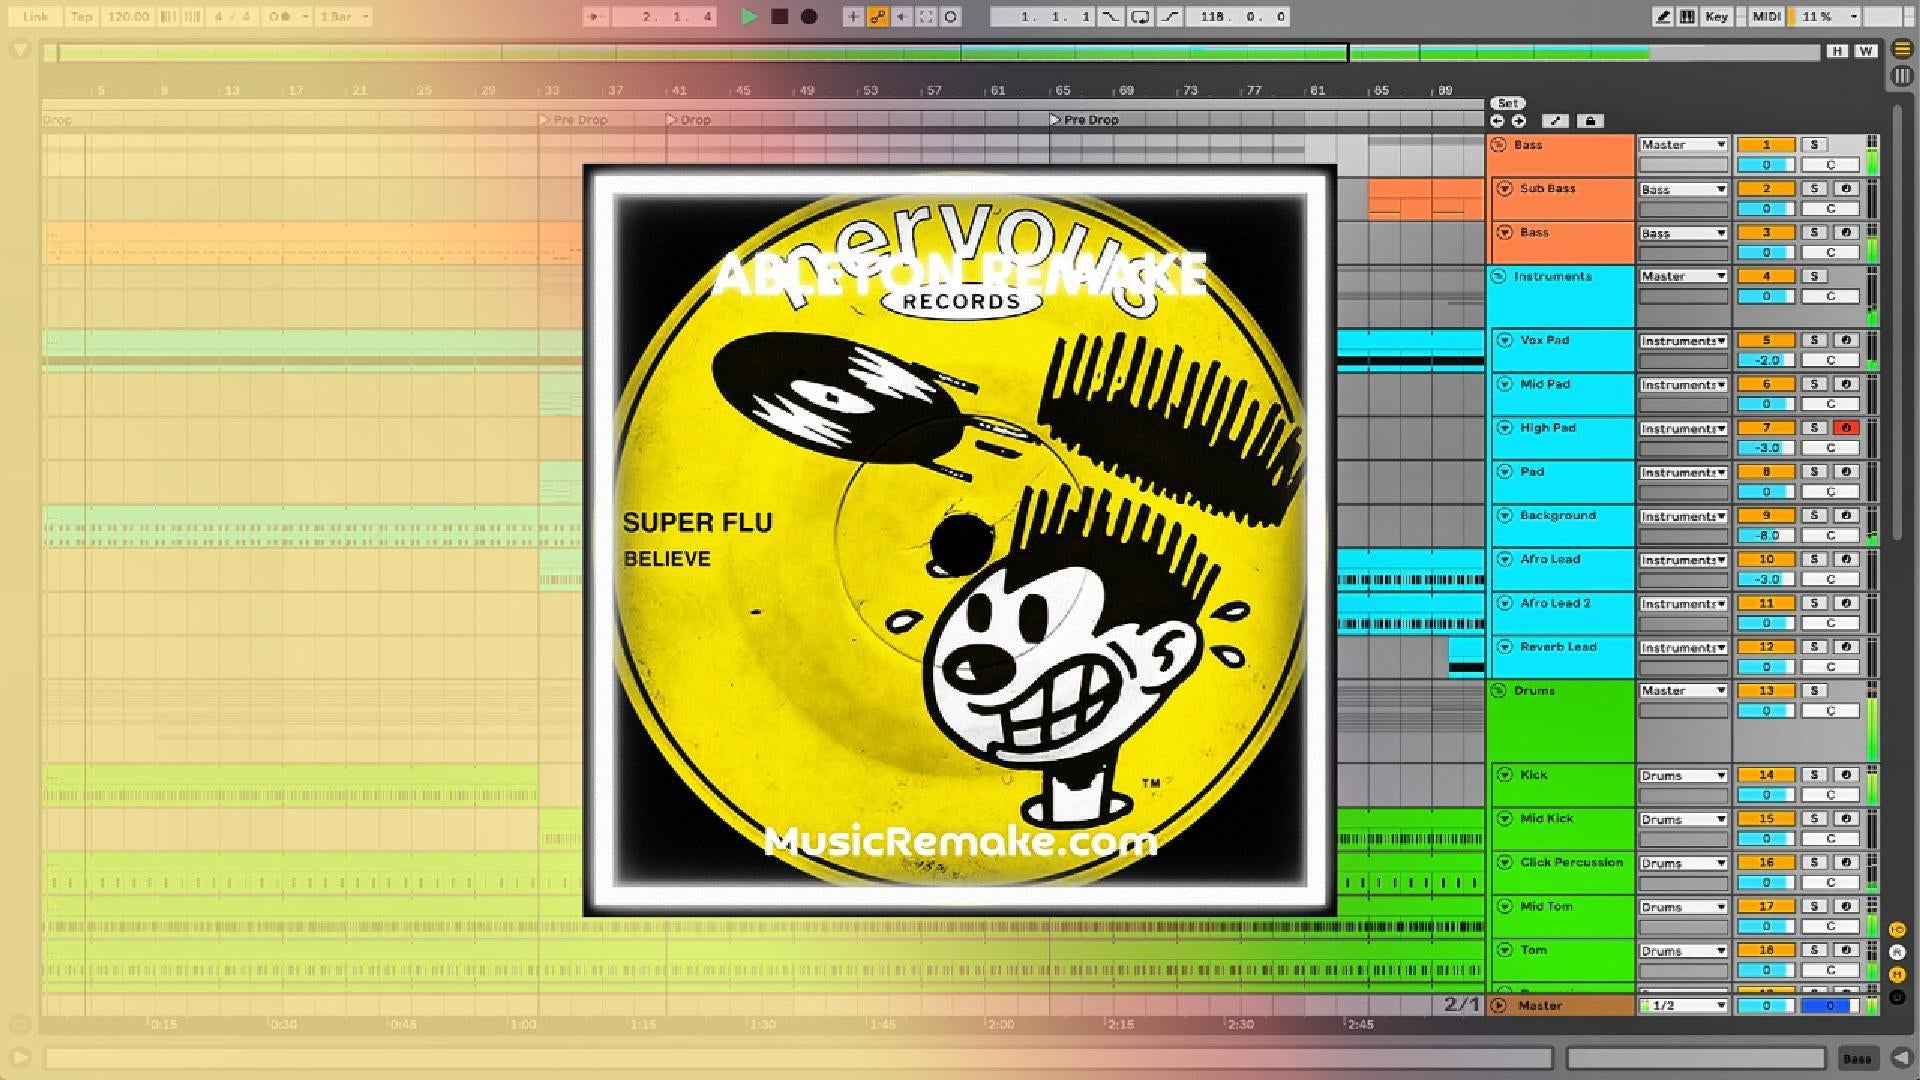1920x1080 pixels.
Task: Toggle the Mixer section show button
Action: [x=1897, y=974]
